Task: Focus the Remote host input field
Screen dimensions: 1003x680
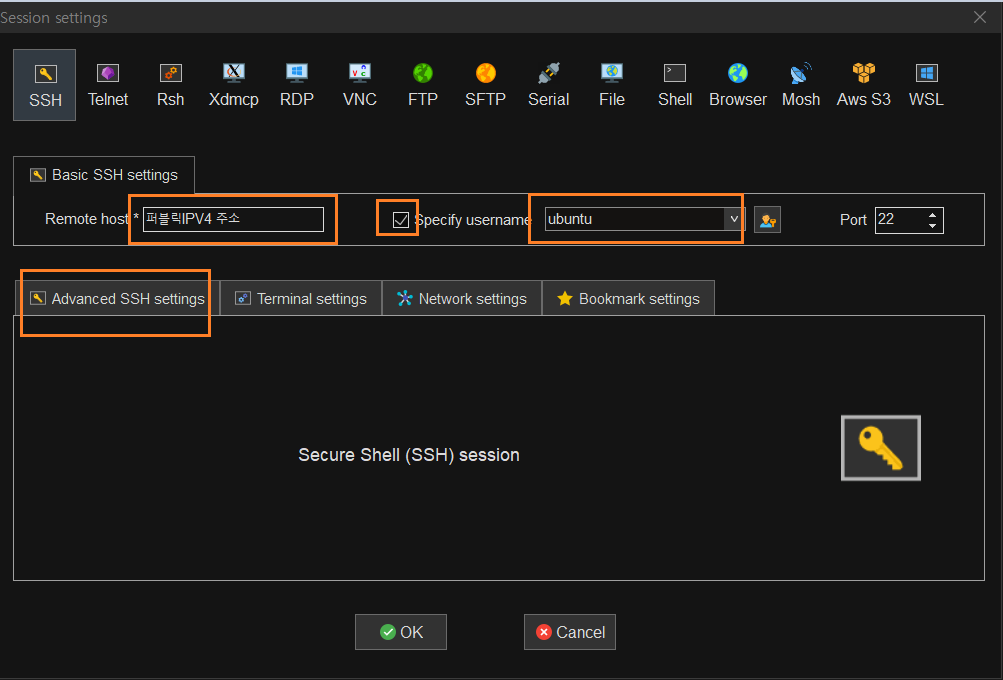Action: click(x=233, y=219)
